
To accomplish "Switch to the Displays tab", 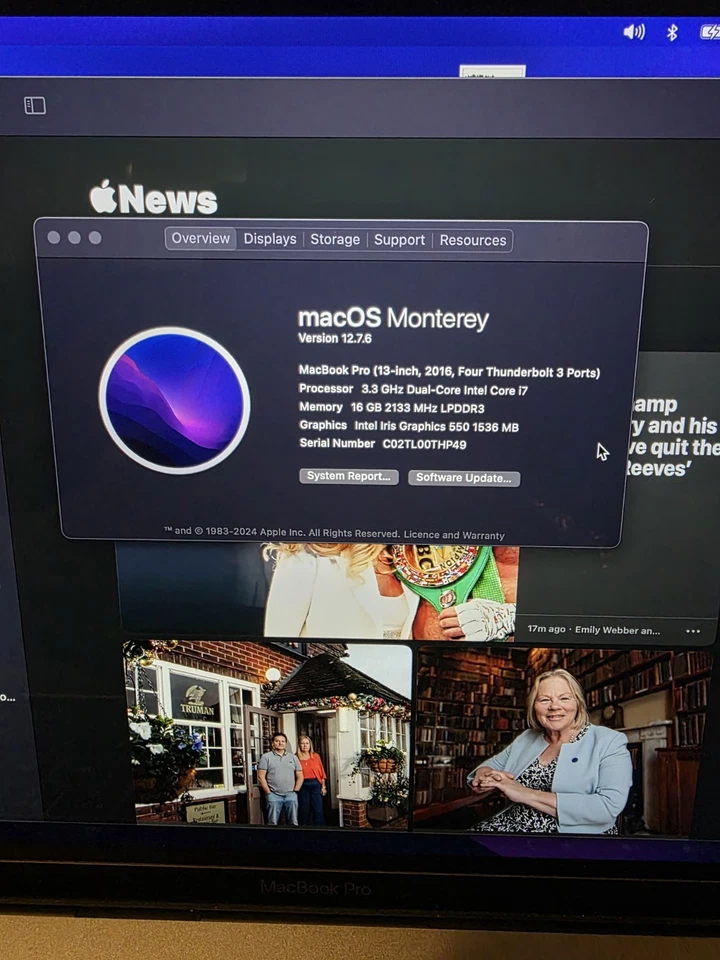I will coord(270,239).
